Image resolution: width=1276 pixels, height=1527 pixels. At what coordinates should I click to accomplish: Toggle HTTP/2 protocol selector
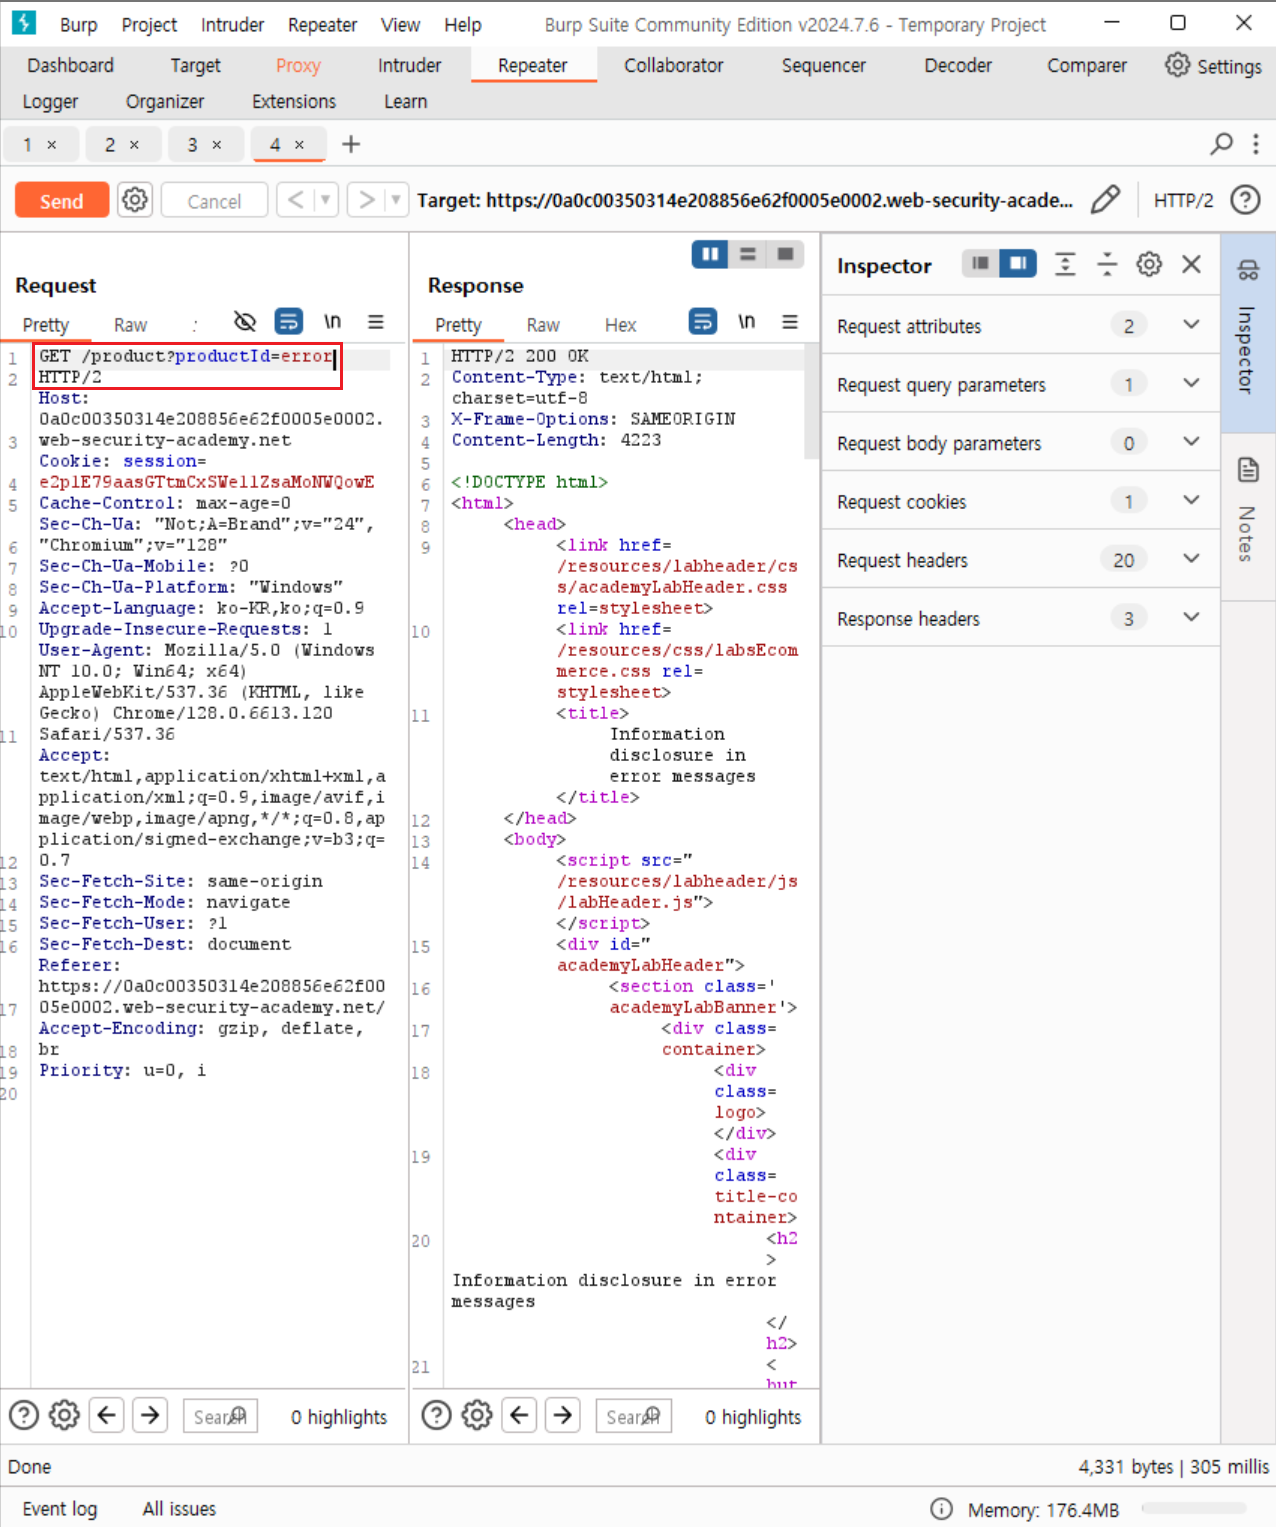pos(1183,200)
